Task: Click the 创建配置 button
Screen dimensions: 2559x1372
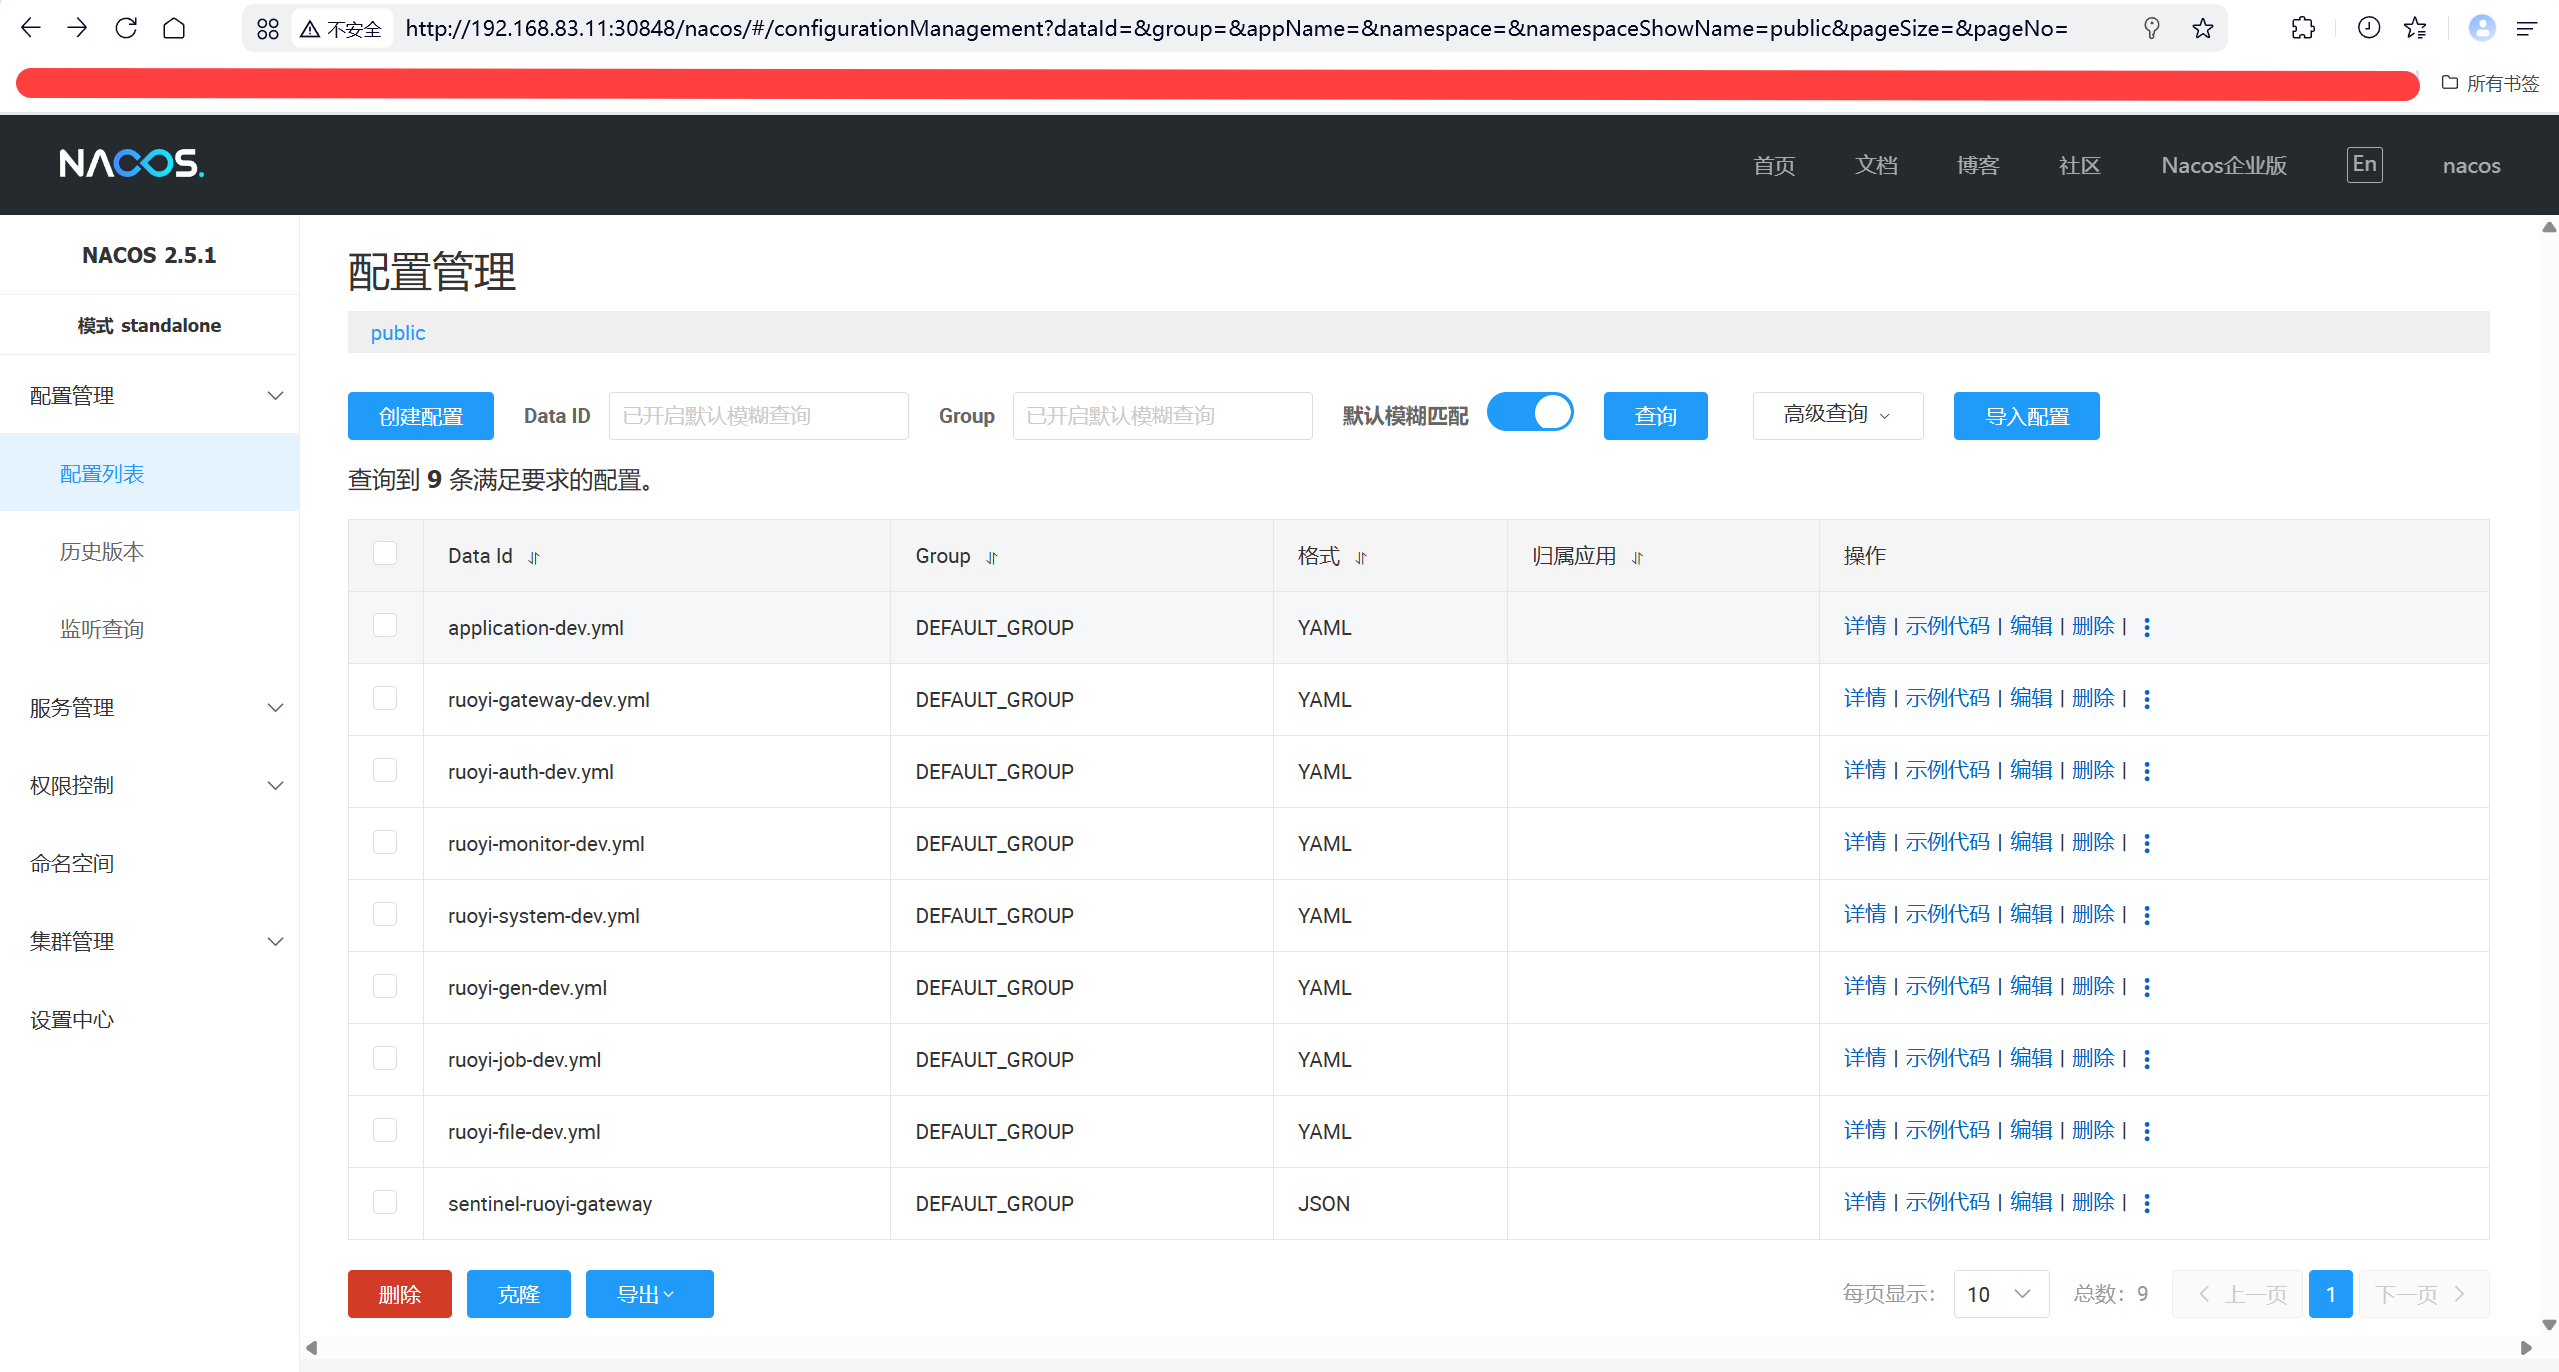Action: (421, 416)
